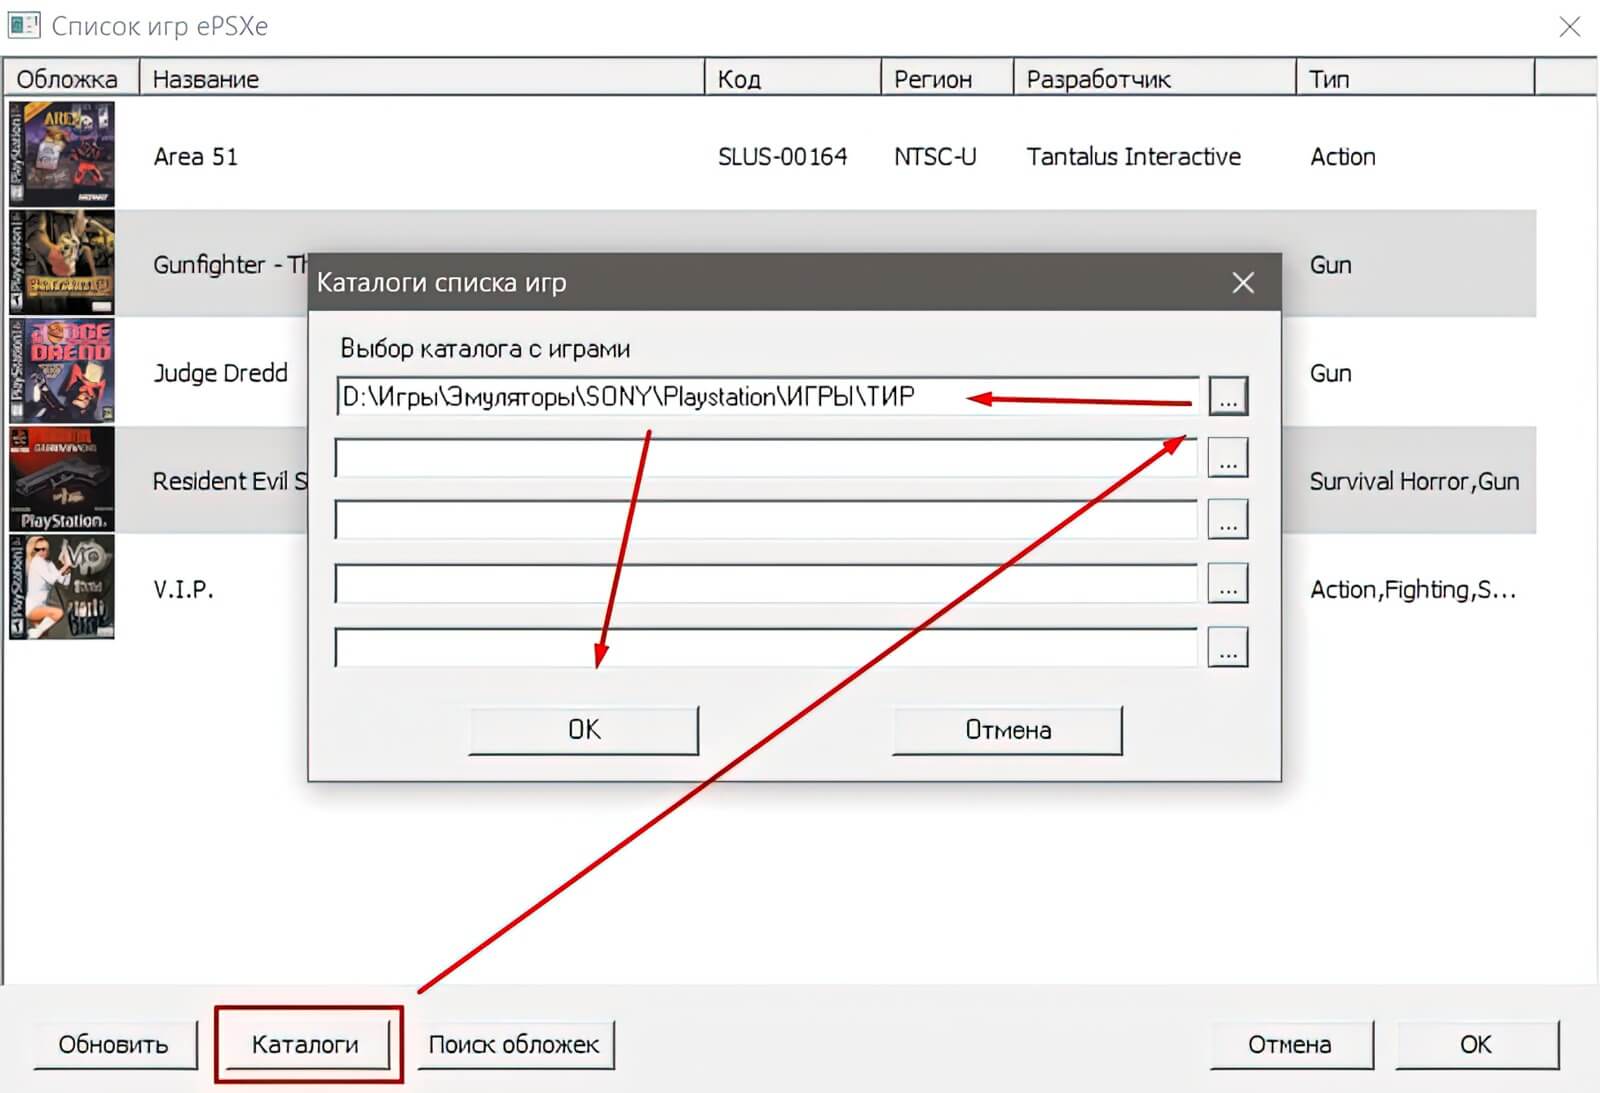
Task: Click the third empty directory path field
Action: click(x=767, y=520)
